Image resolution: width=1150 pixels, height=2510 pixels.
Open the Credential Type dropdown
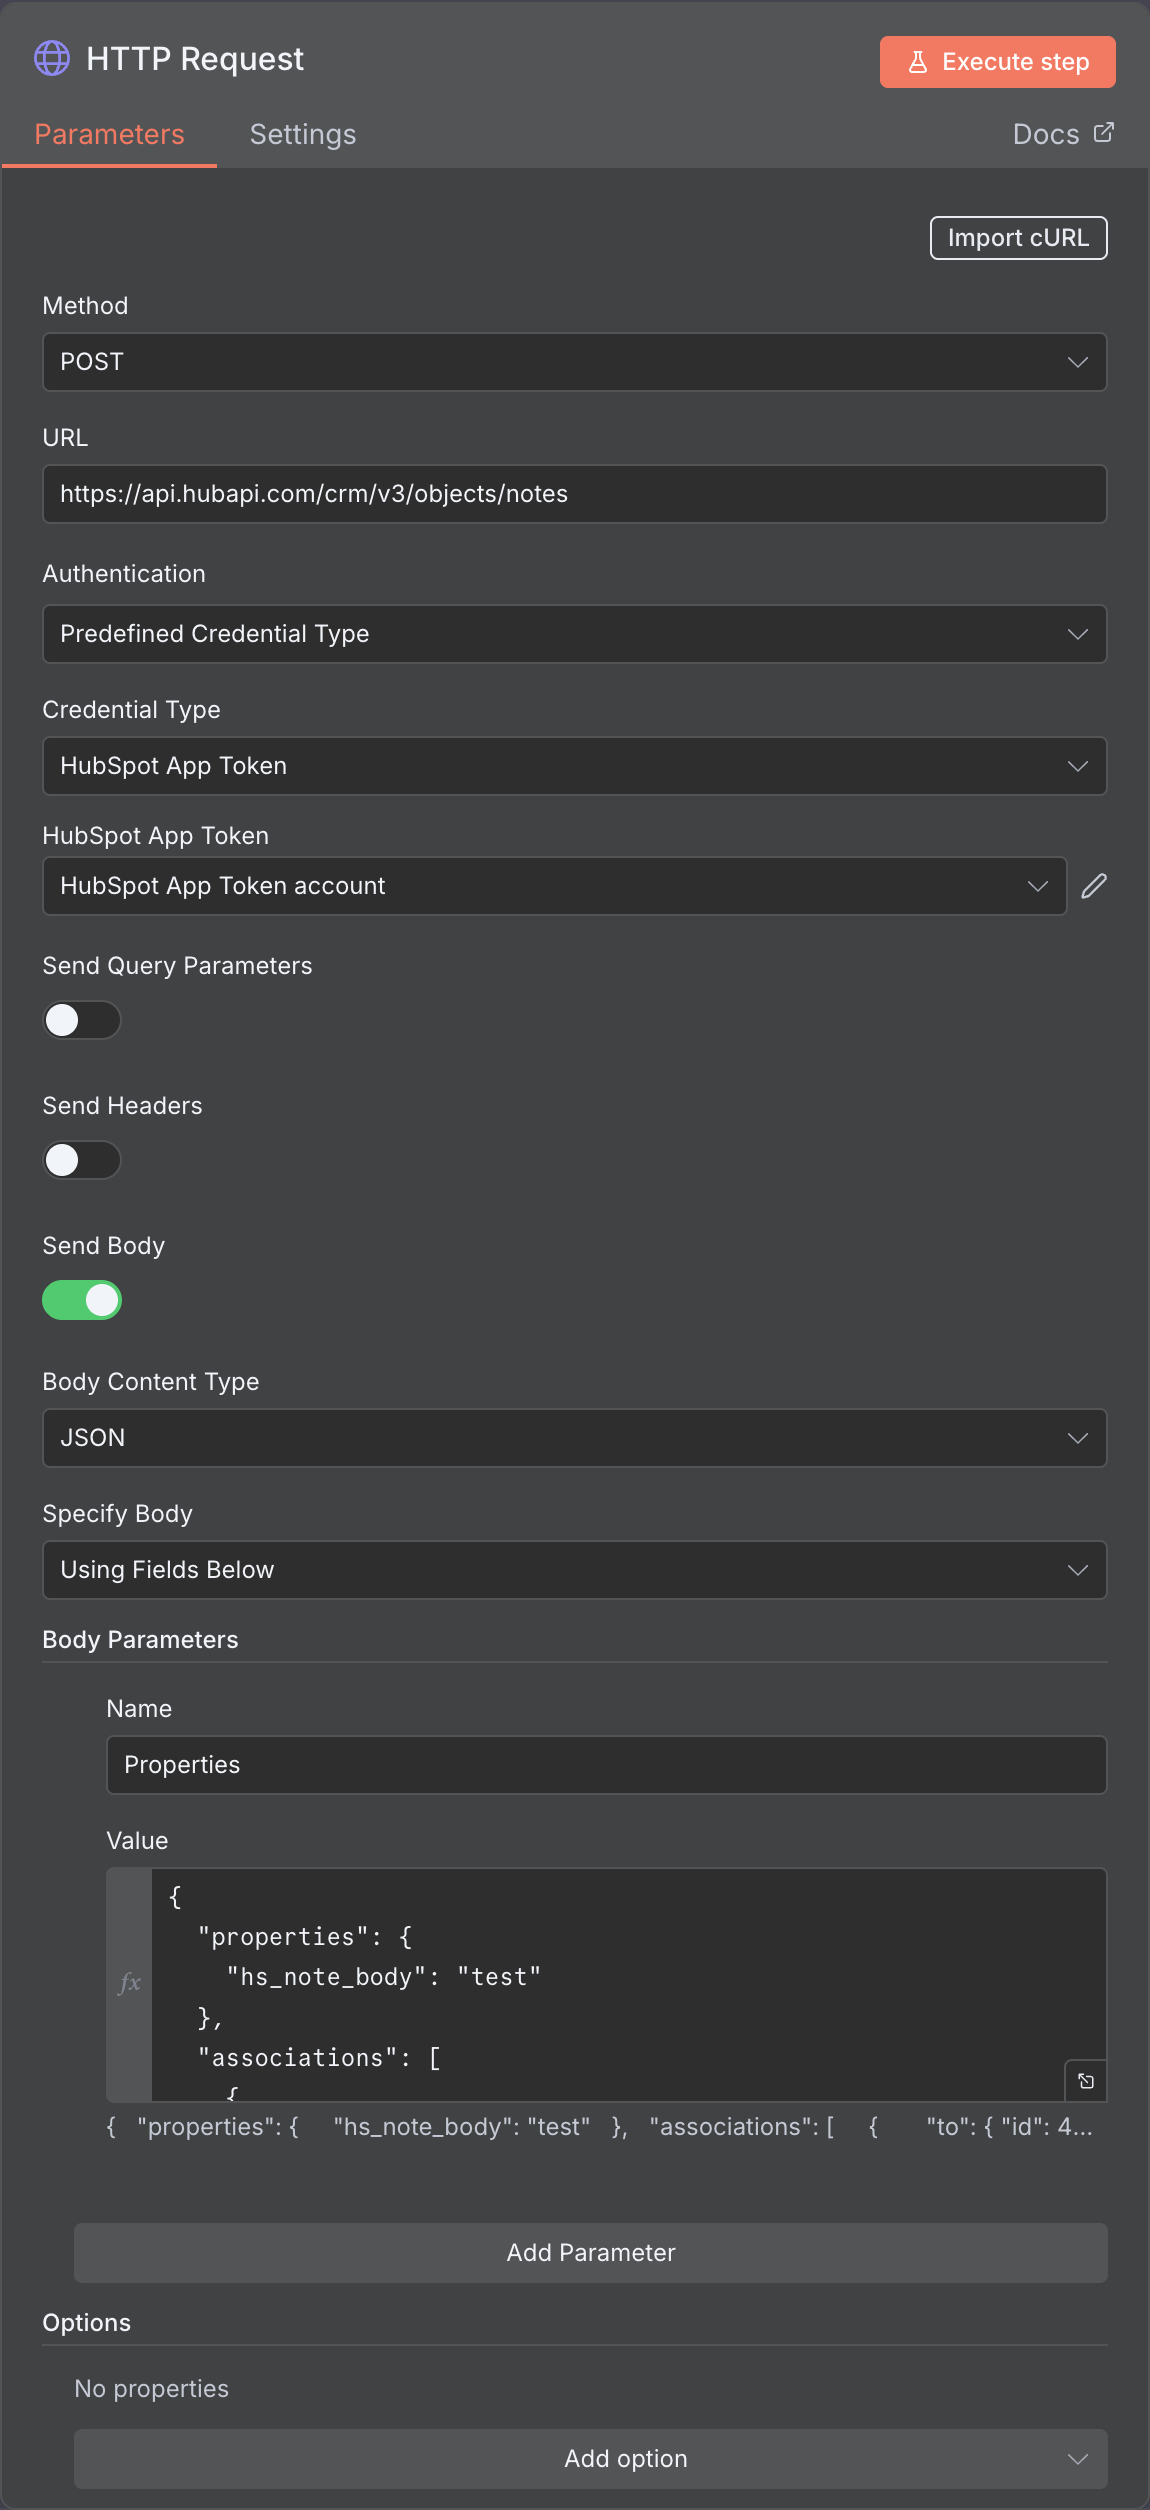point(575,766)
